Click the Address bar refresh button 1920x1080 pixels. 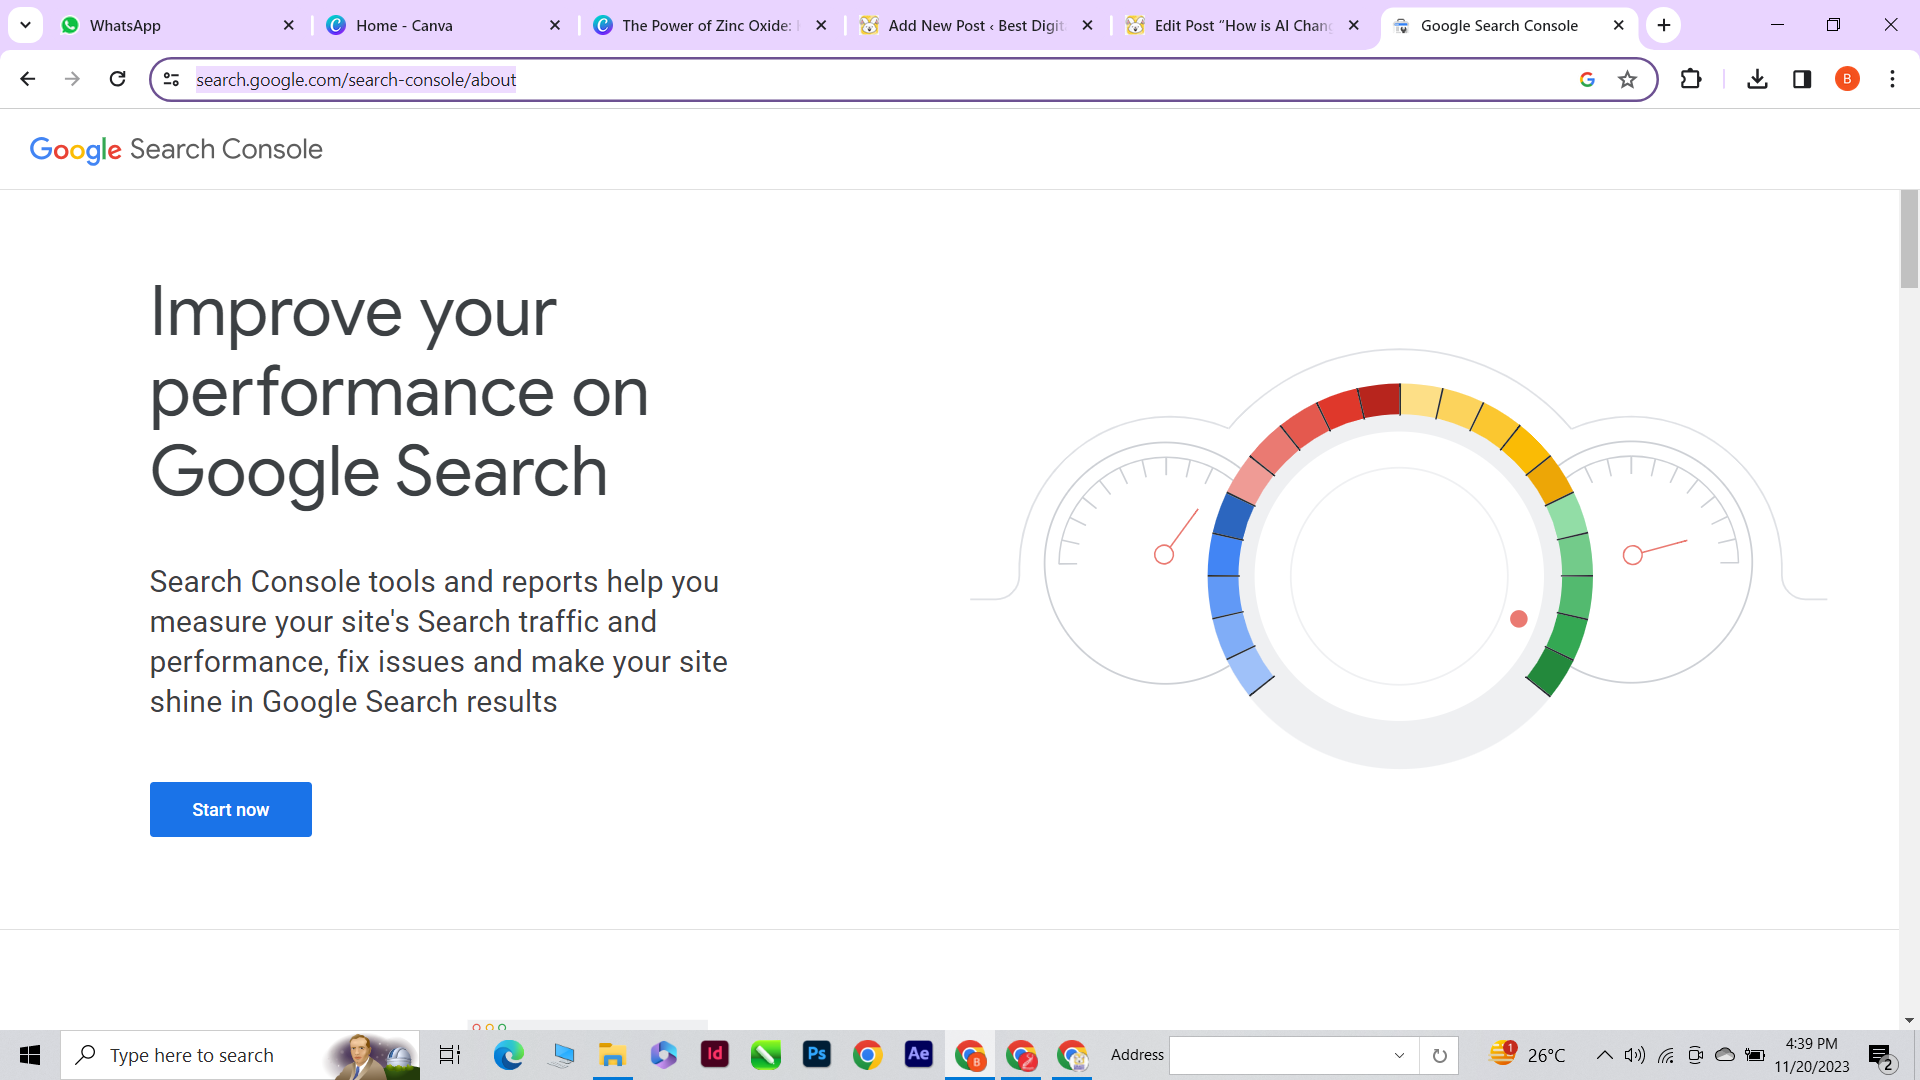(1439, 1055)
